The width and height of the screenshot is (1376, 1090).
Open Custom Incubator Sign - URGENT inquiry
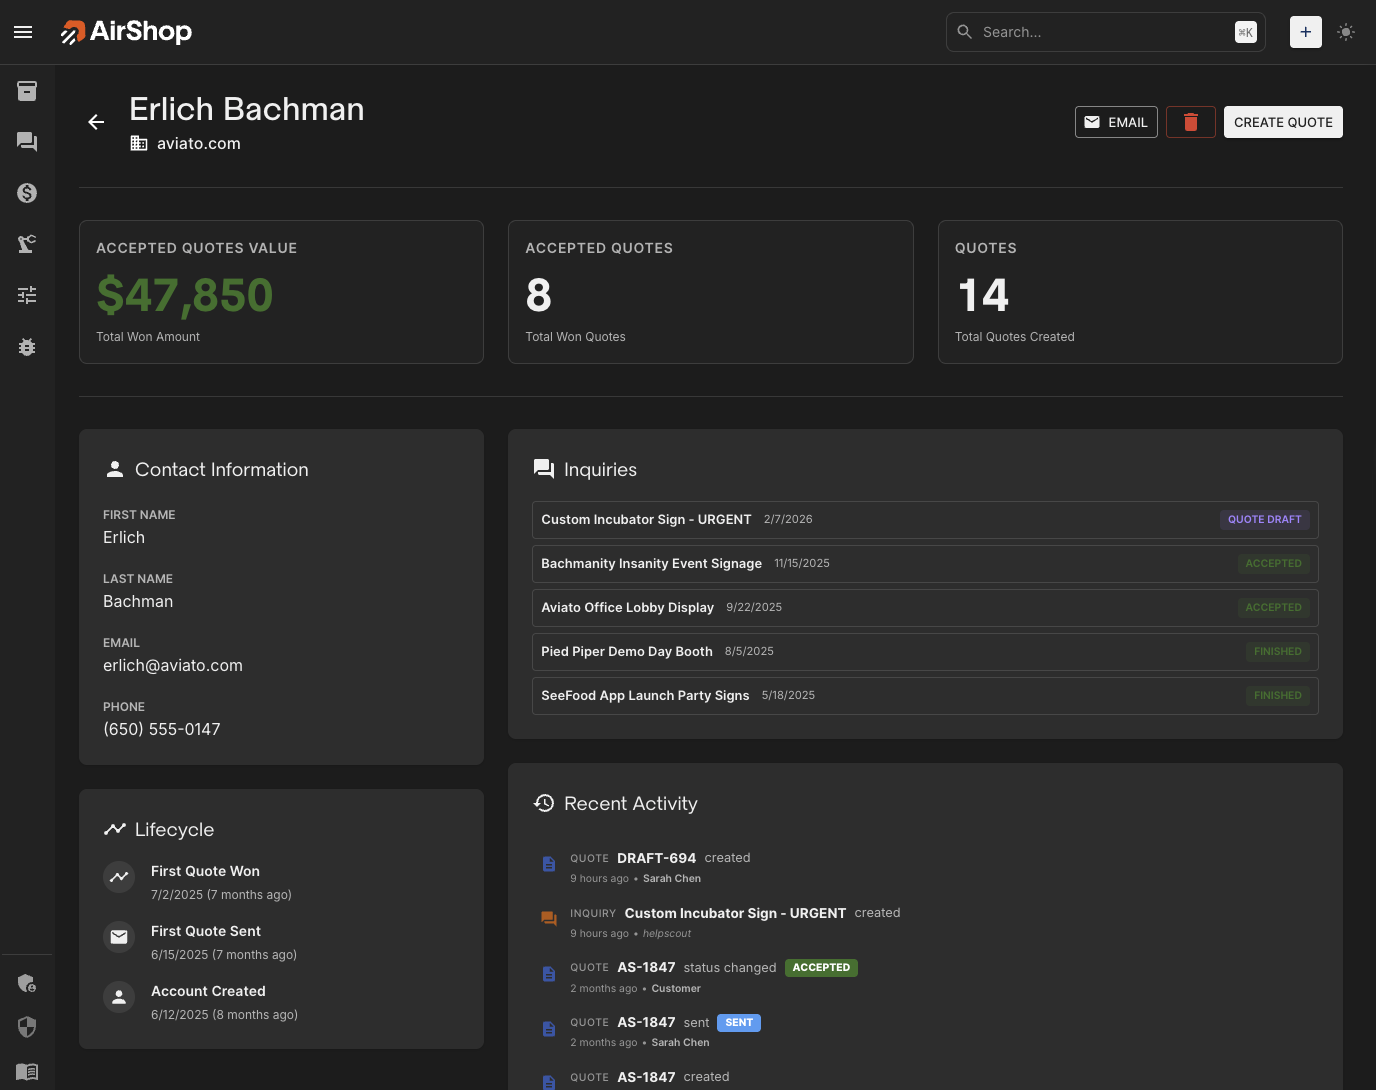pyautogui.click(x=646, y=520)
